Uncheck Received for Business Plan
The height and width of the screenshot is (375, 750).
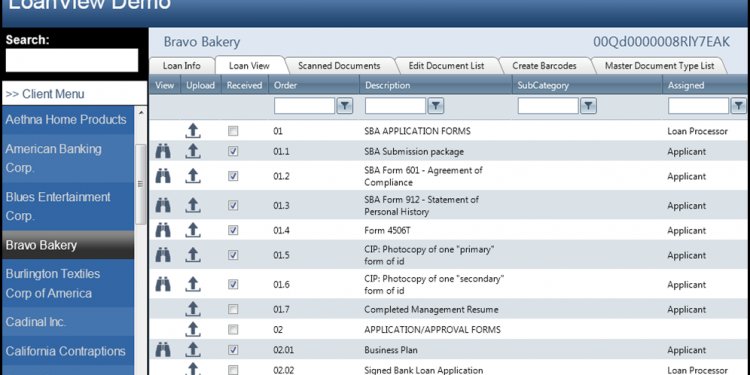tap(233, 350)
